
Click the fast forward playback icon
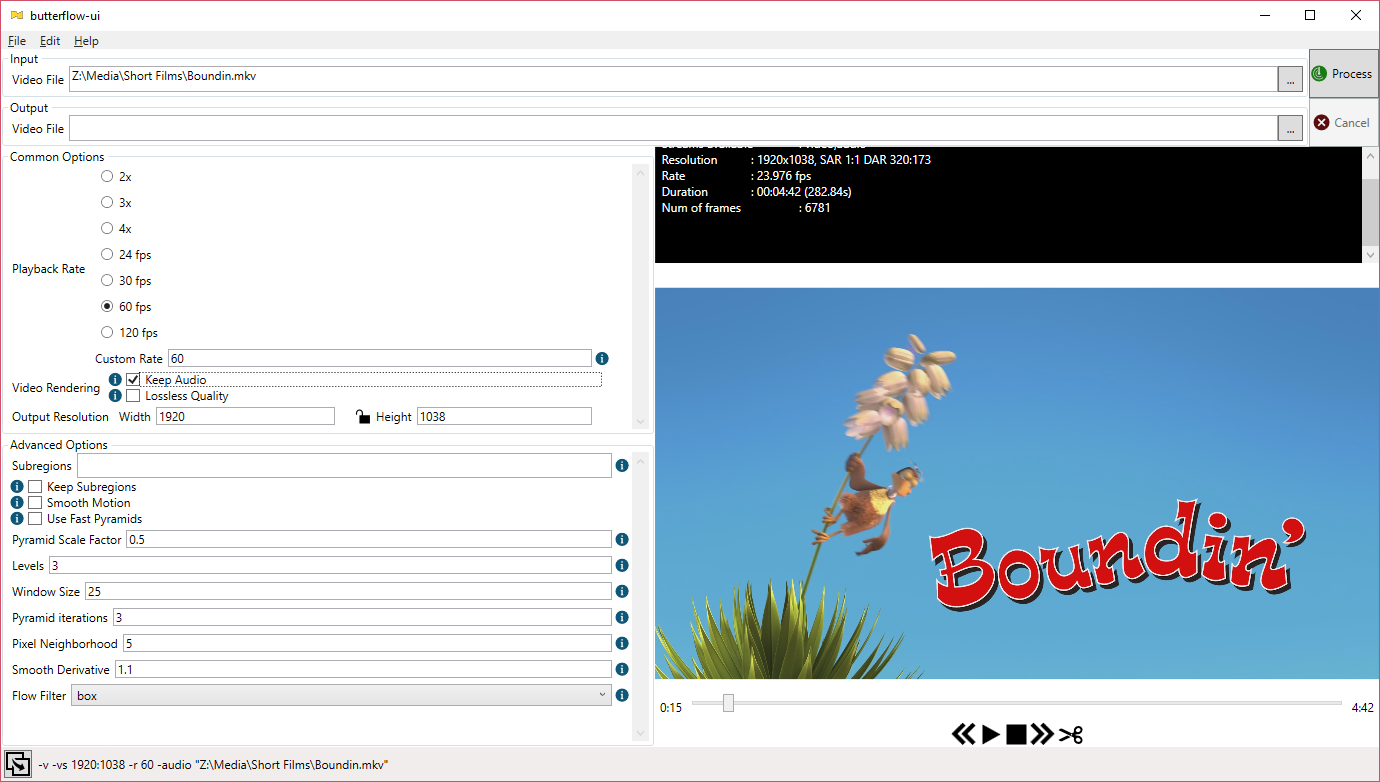[1042, 735]
